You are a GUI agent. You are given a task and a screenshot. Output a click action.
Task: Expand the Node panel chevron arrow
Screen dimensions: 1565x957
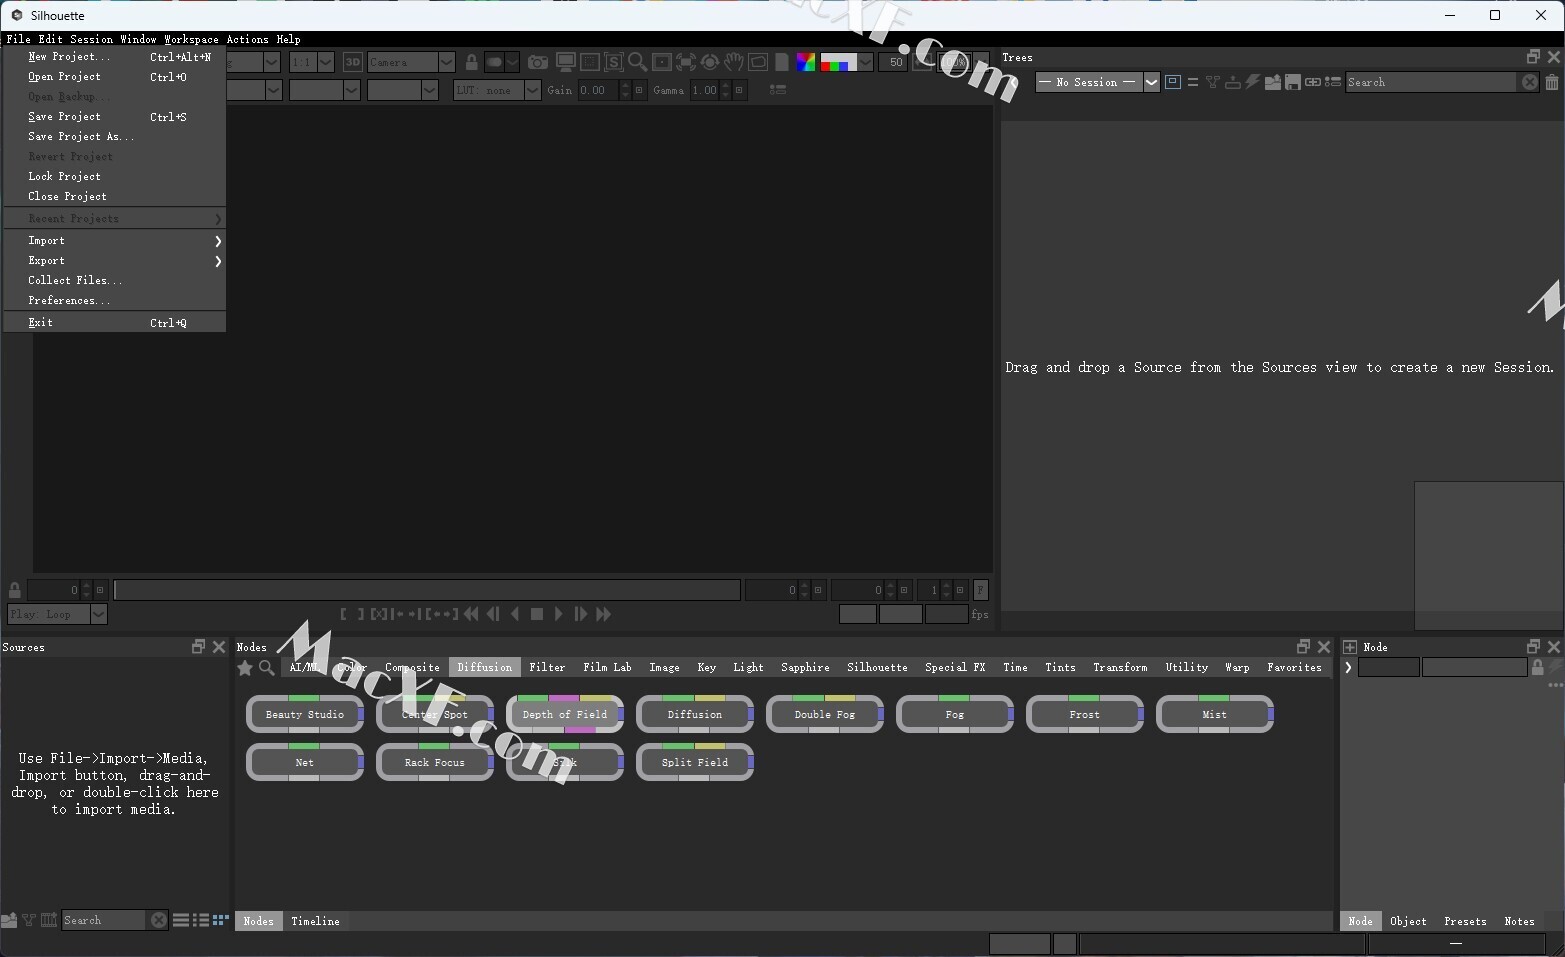tap(1348, 667)
